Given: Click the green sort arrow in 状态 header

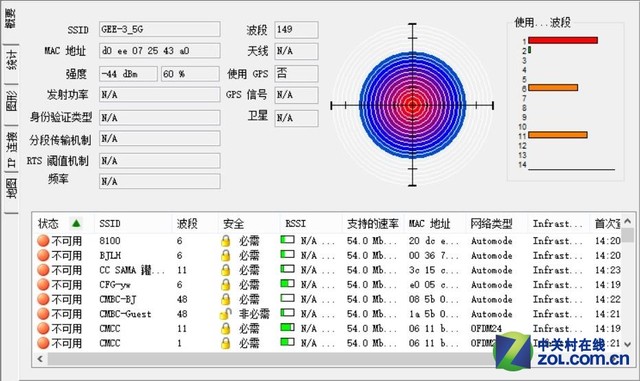Looking at the screenshot, I should point(76,223).
